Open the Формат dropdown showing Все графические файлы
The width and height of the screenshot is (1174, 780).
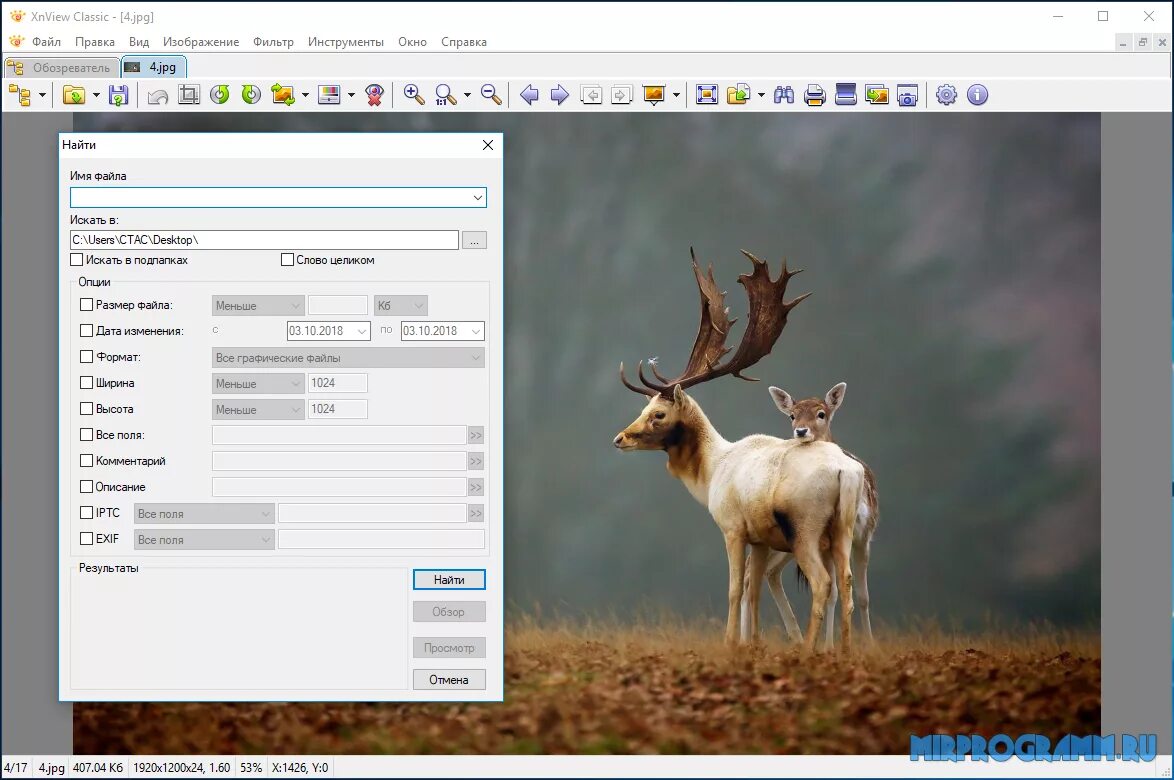[x=347, y=357]
